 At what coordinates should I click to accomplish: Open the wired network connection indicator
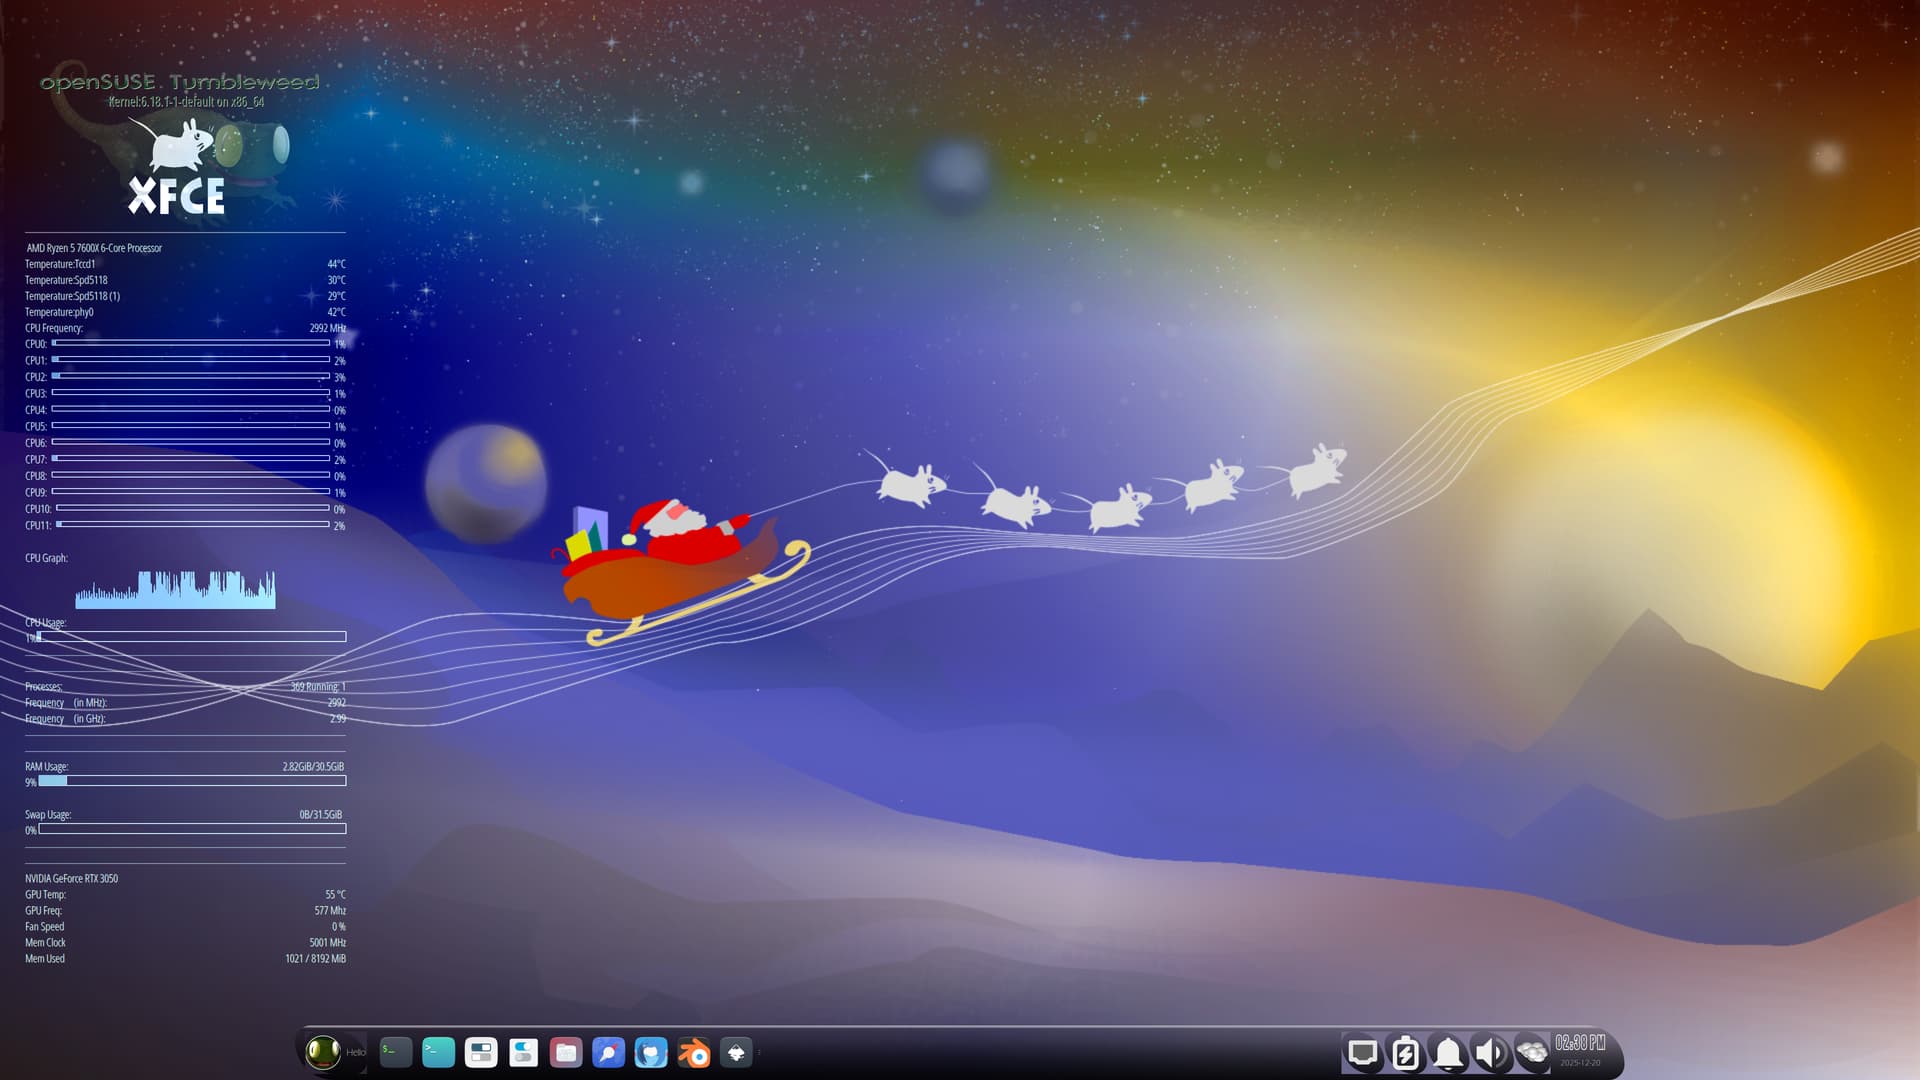pyautogui.click(x=1362, y=1053)
